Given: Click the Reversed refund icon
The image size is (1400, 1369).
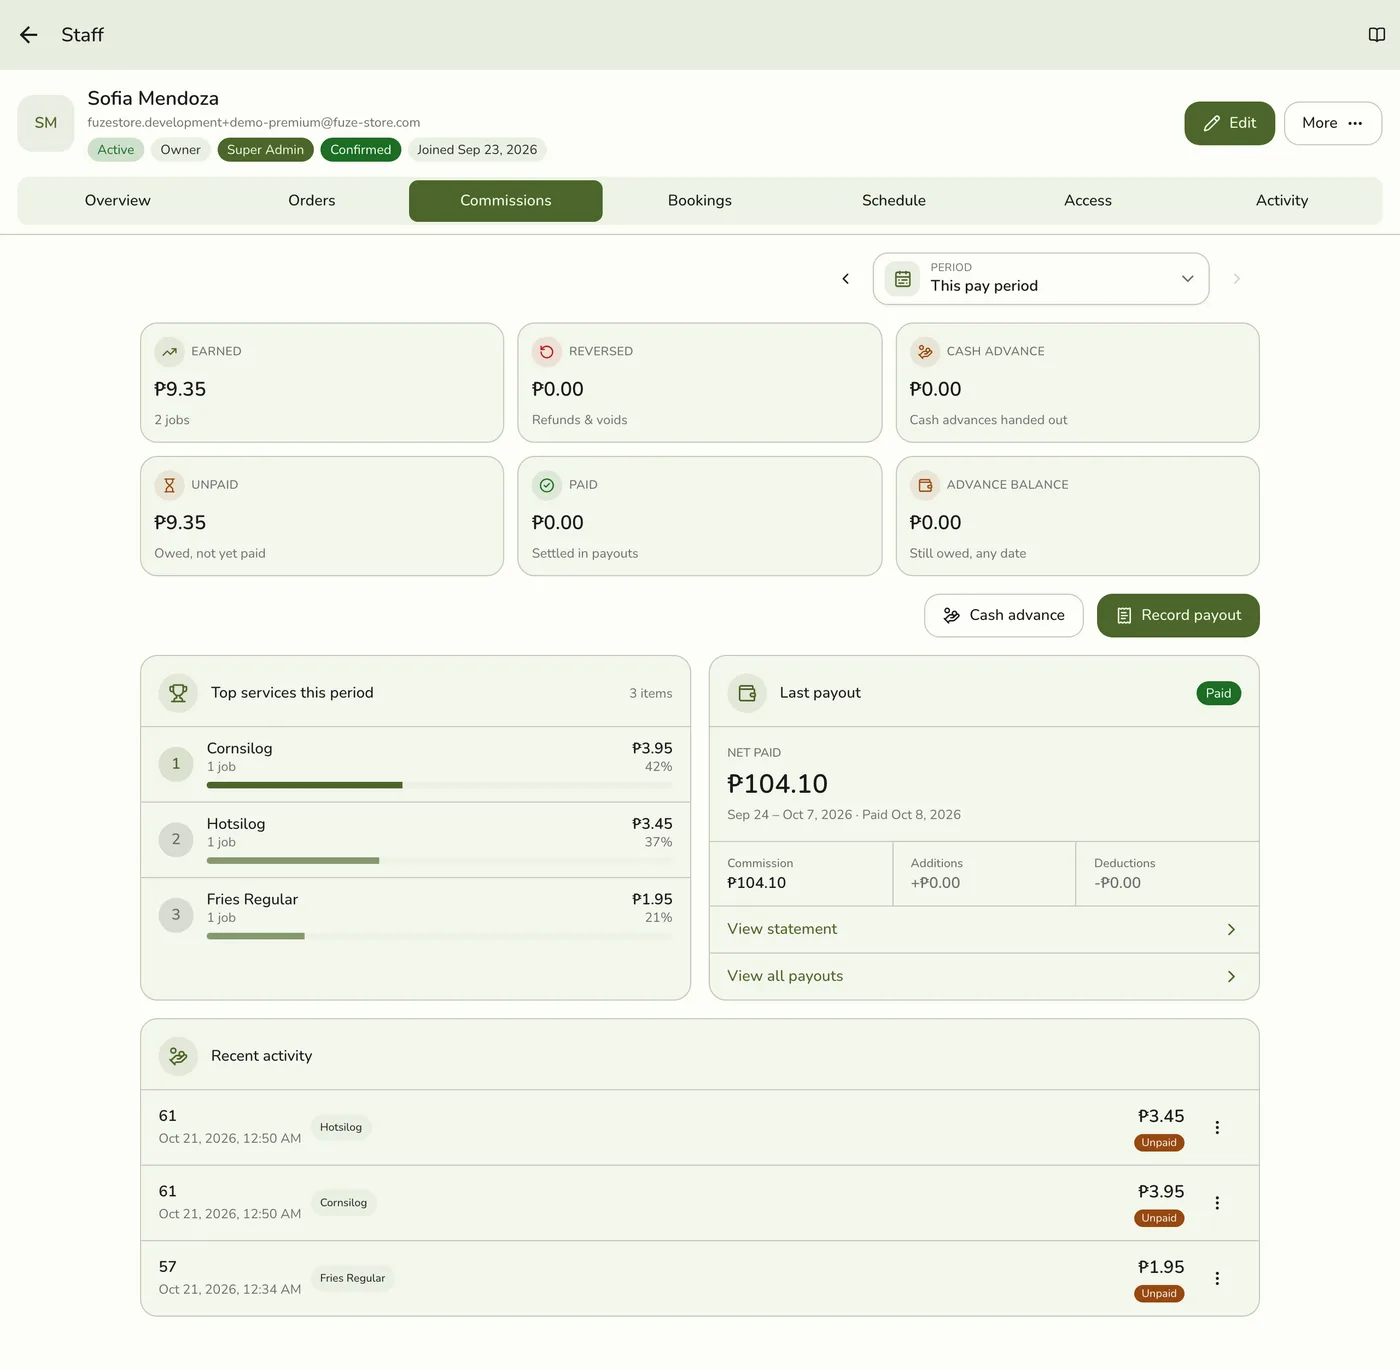Looking at the screenshot, I should [547, 351].
